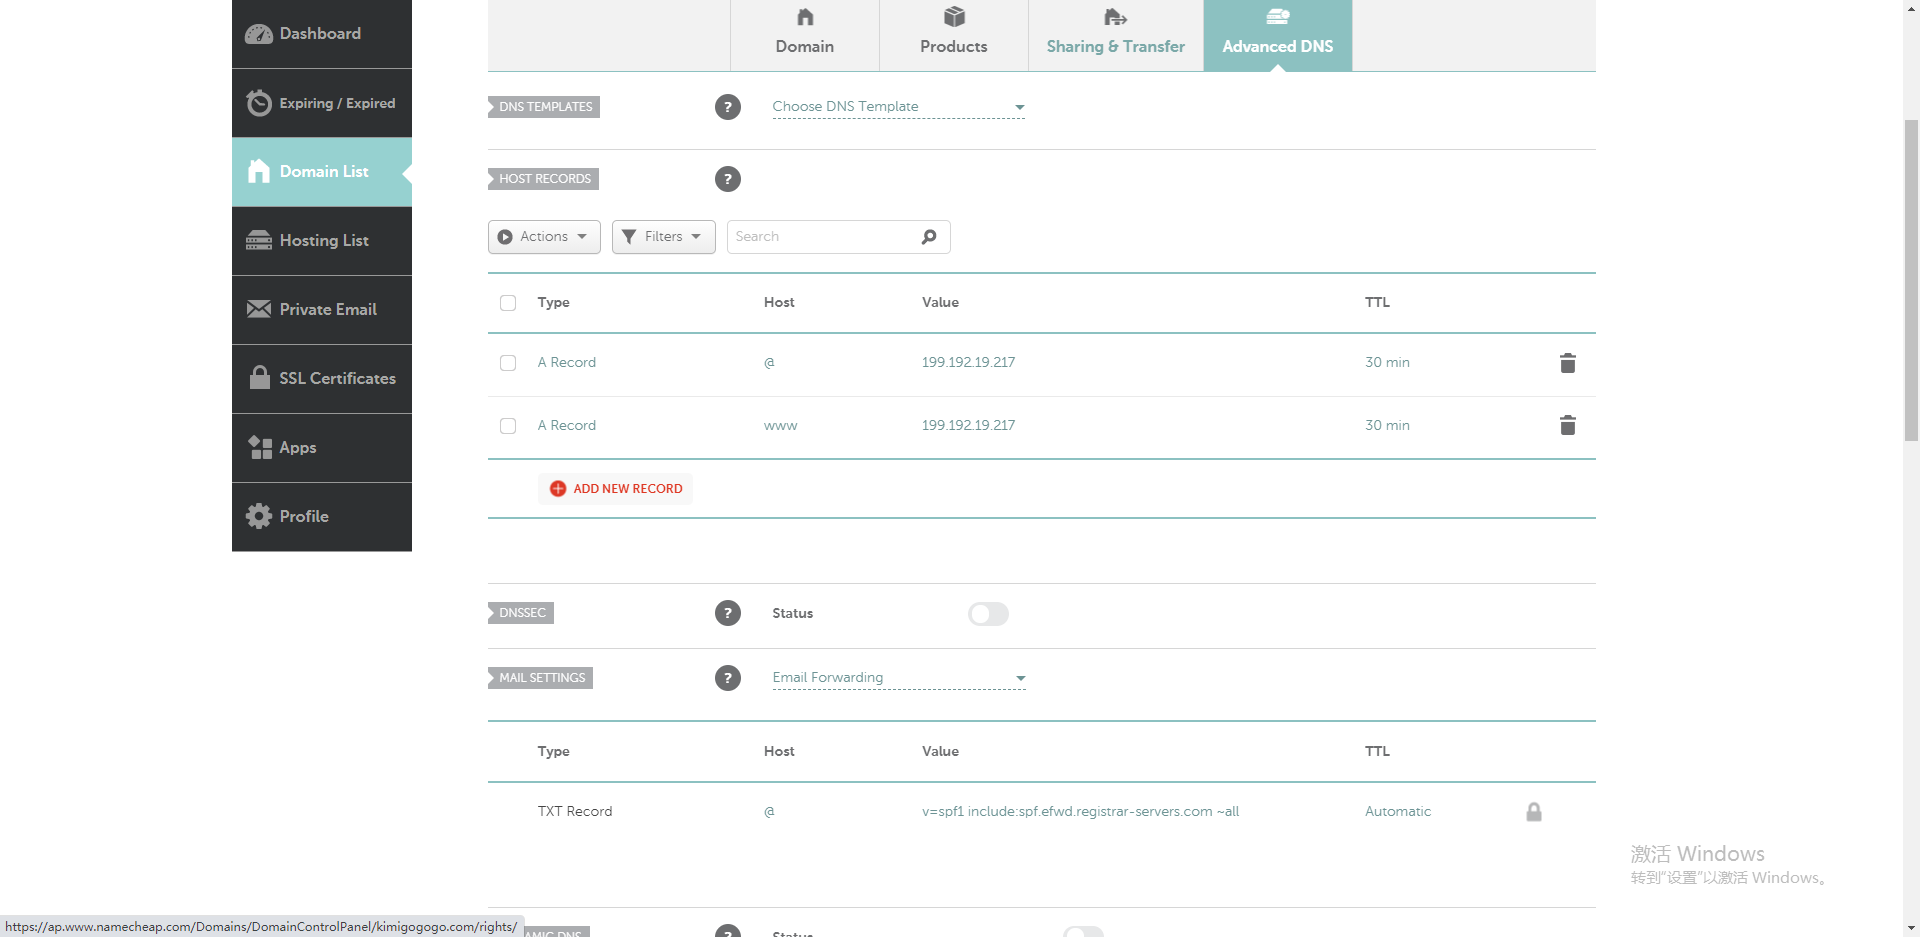This screenshot has width=1920, height=937.
Task: Open Apps in the sidebar
Action: 322,448
